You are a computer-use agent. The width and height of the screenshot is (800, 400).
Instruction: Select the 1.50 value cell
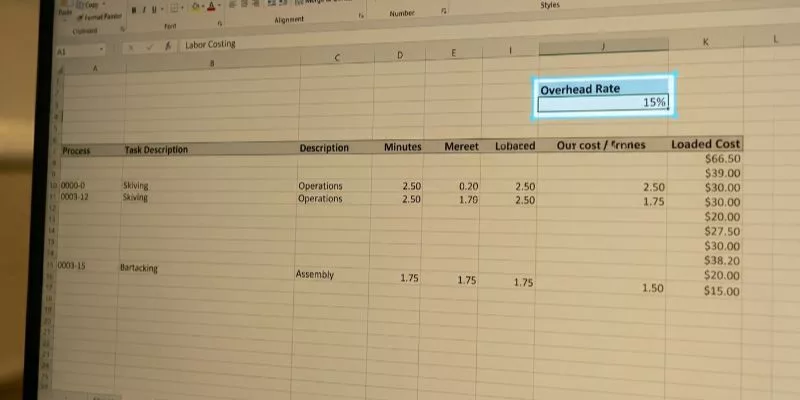(600, 288)
